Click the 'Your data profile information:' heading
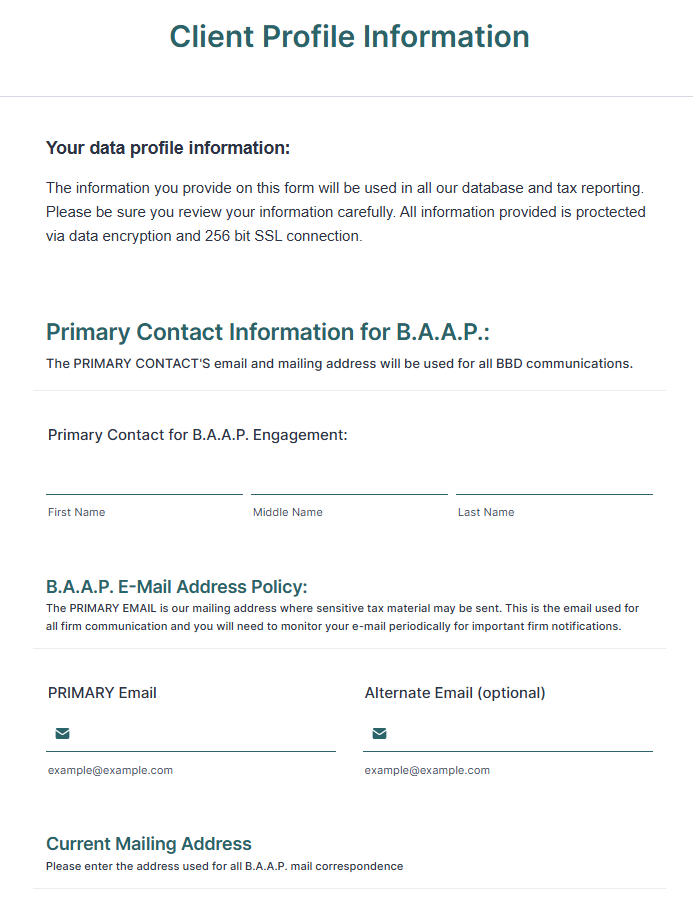This screenshot has height=899, width=693. (168, 148)
